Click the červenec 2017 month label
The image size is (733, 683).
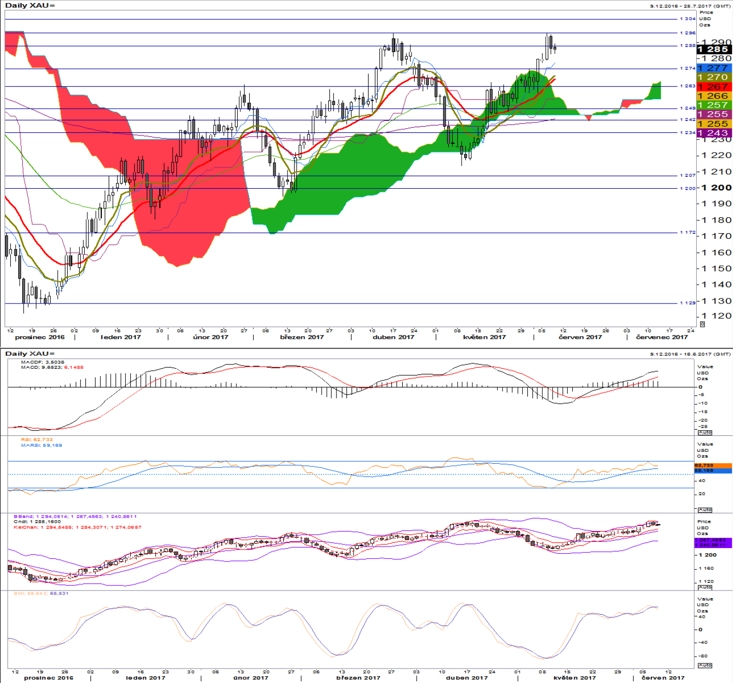(x=662, y=337)
